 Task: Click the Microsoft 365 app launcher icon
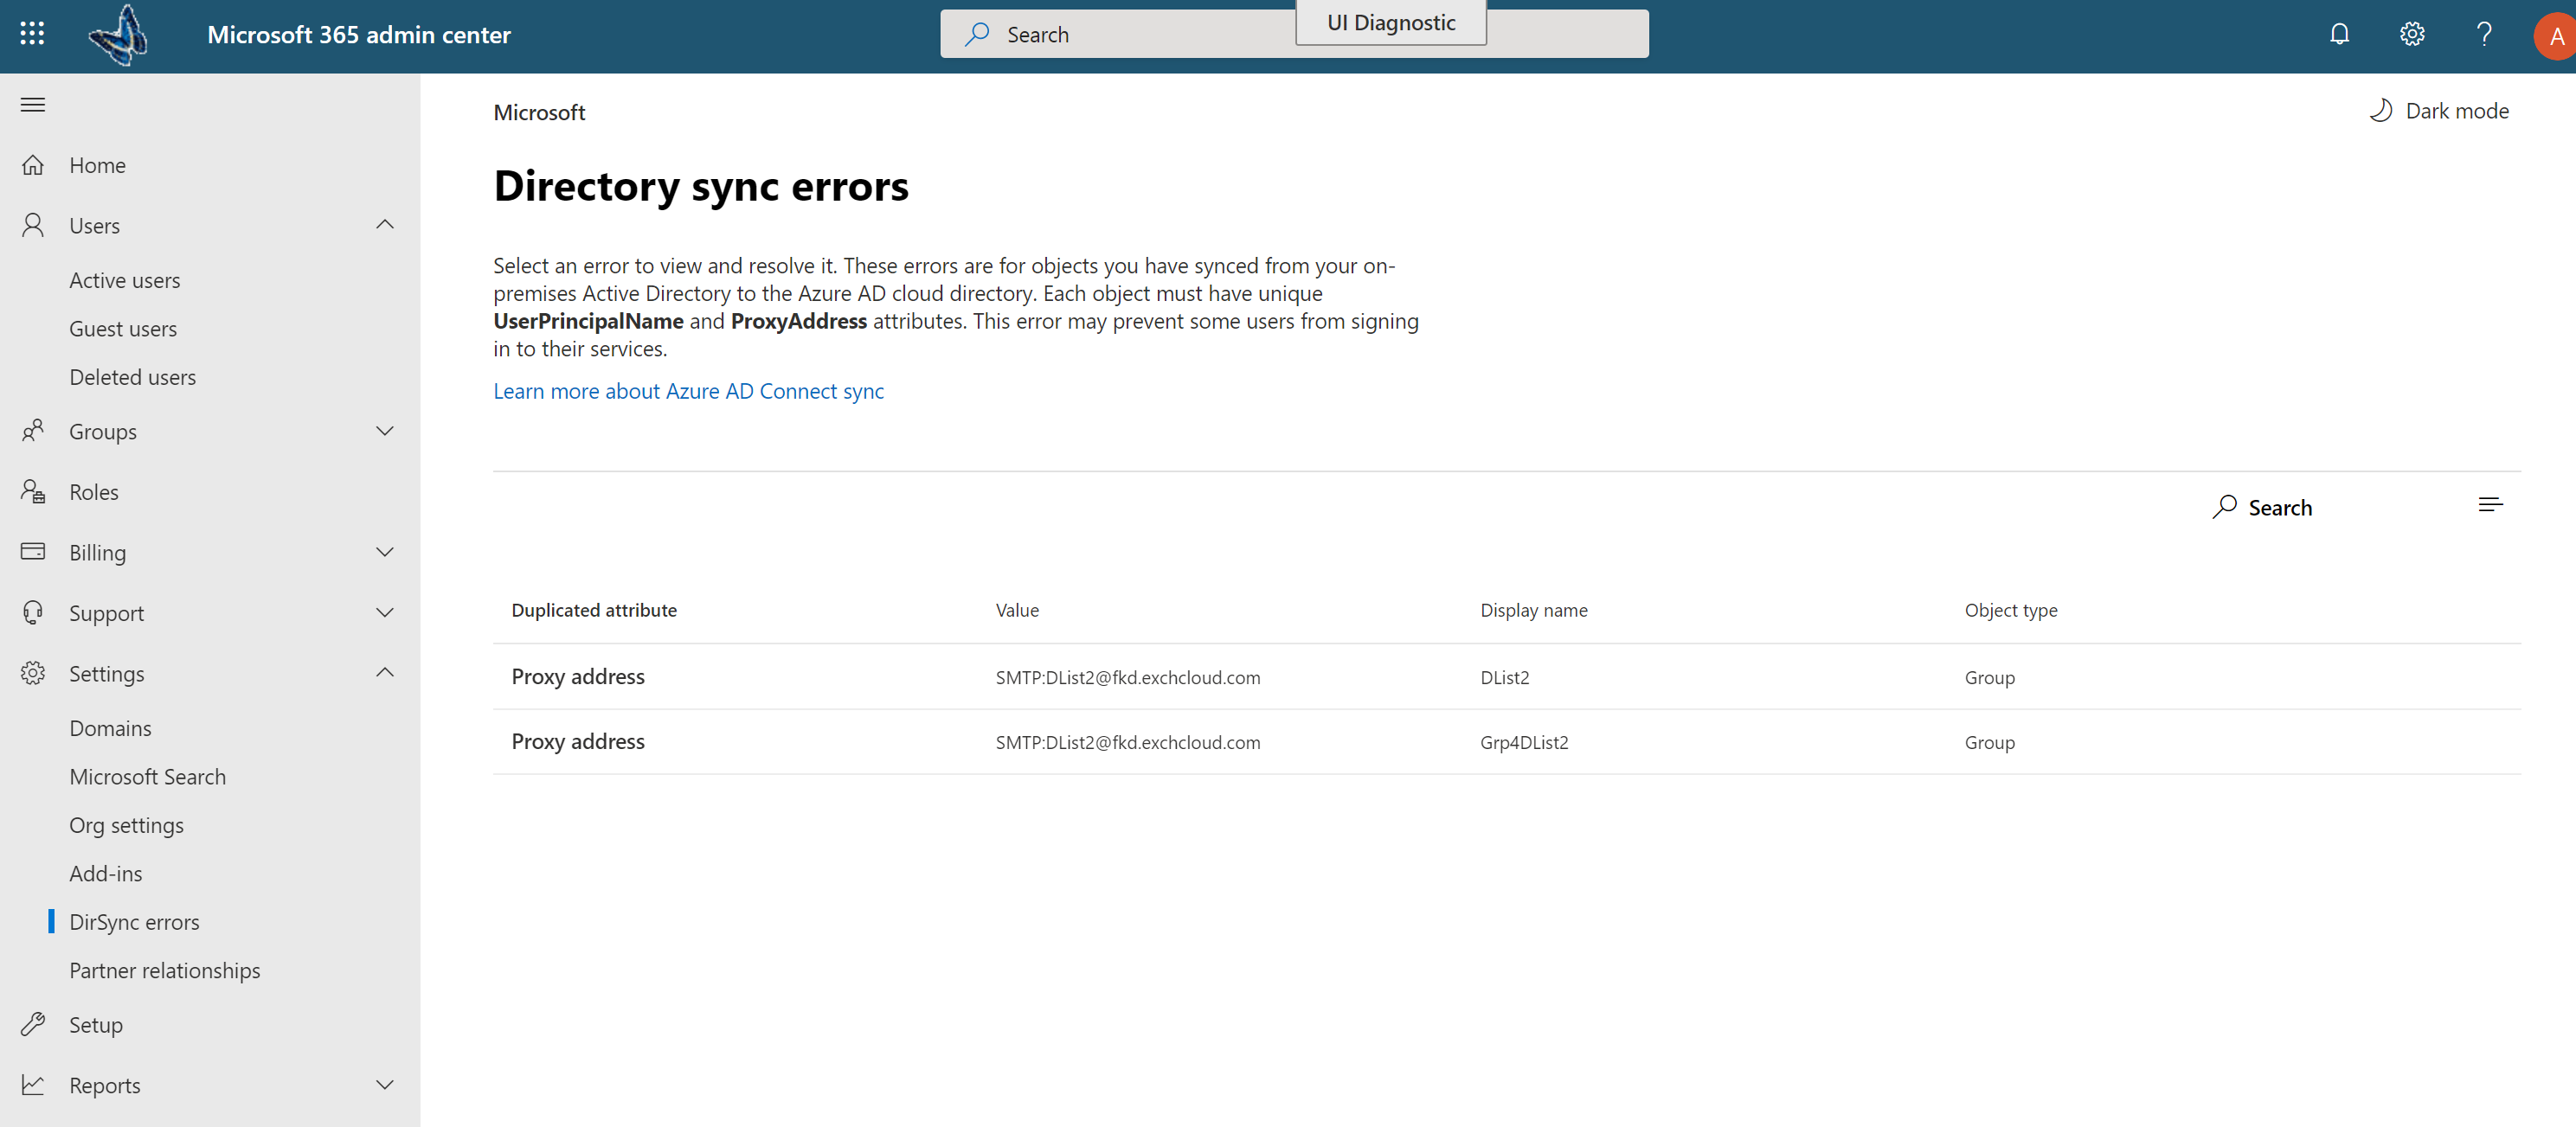click(x=29, y=33)
